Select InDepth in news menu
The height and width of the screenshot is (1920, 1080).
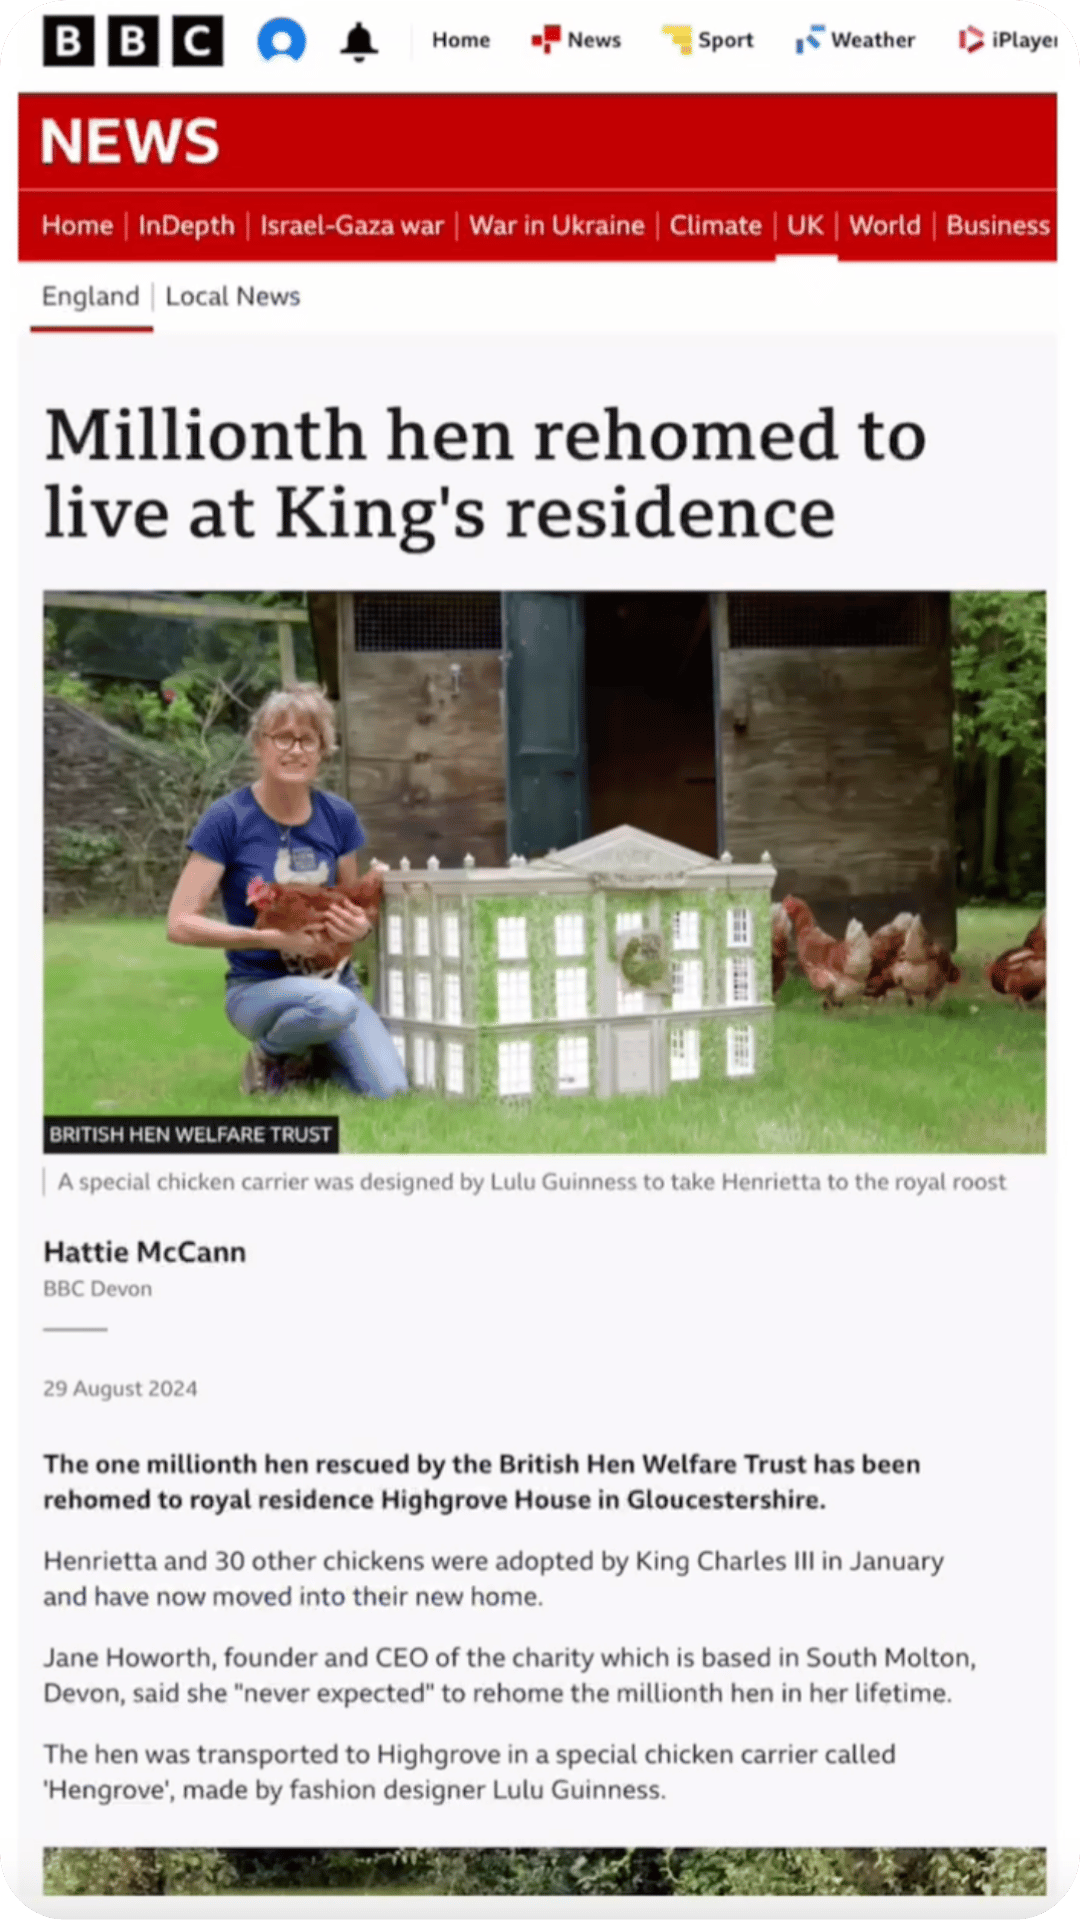[187, 226]
